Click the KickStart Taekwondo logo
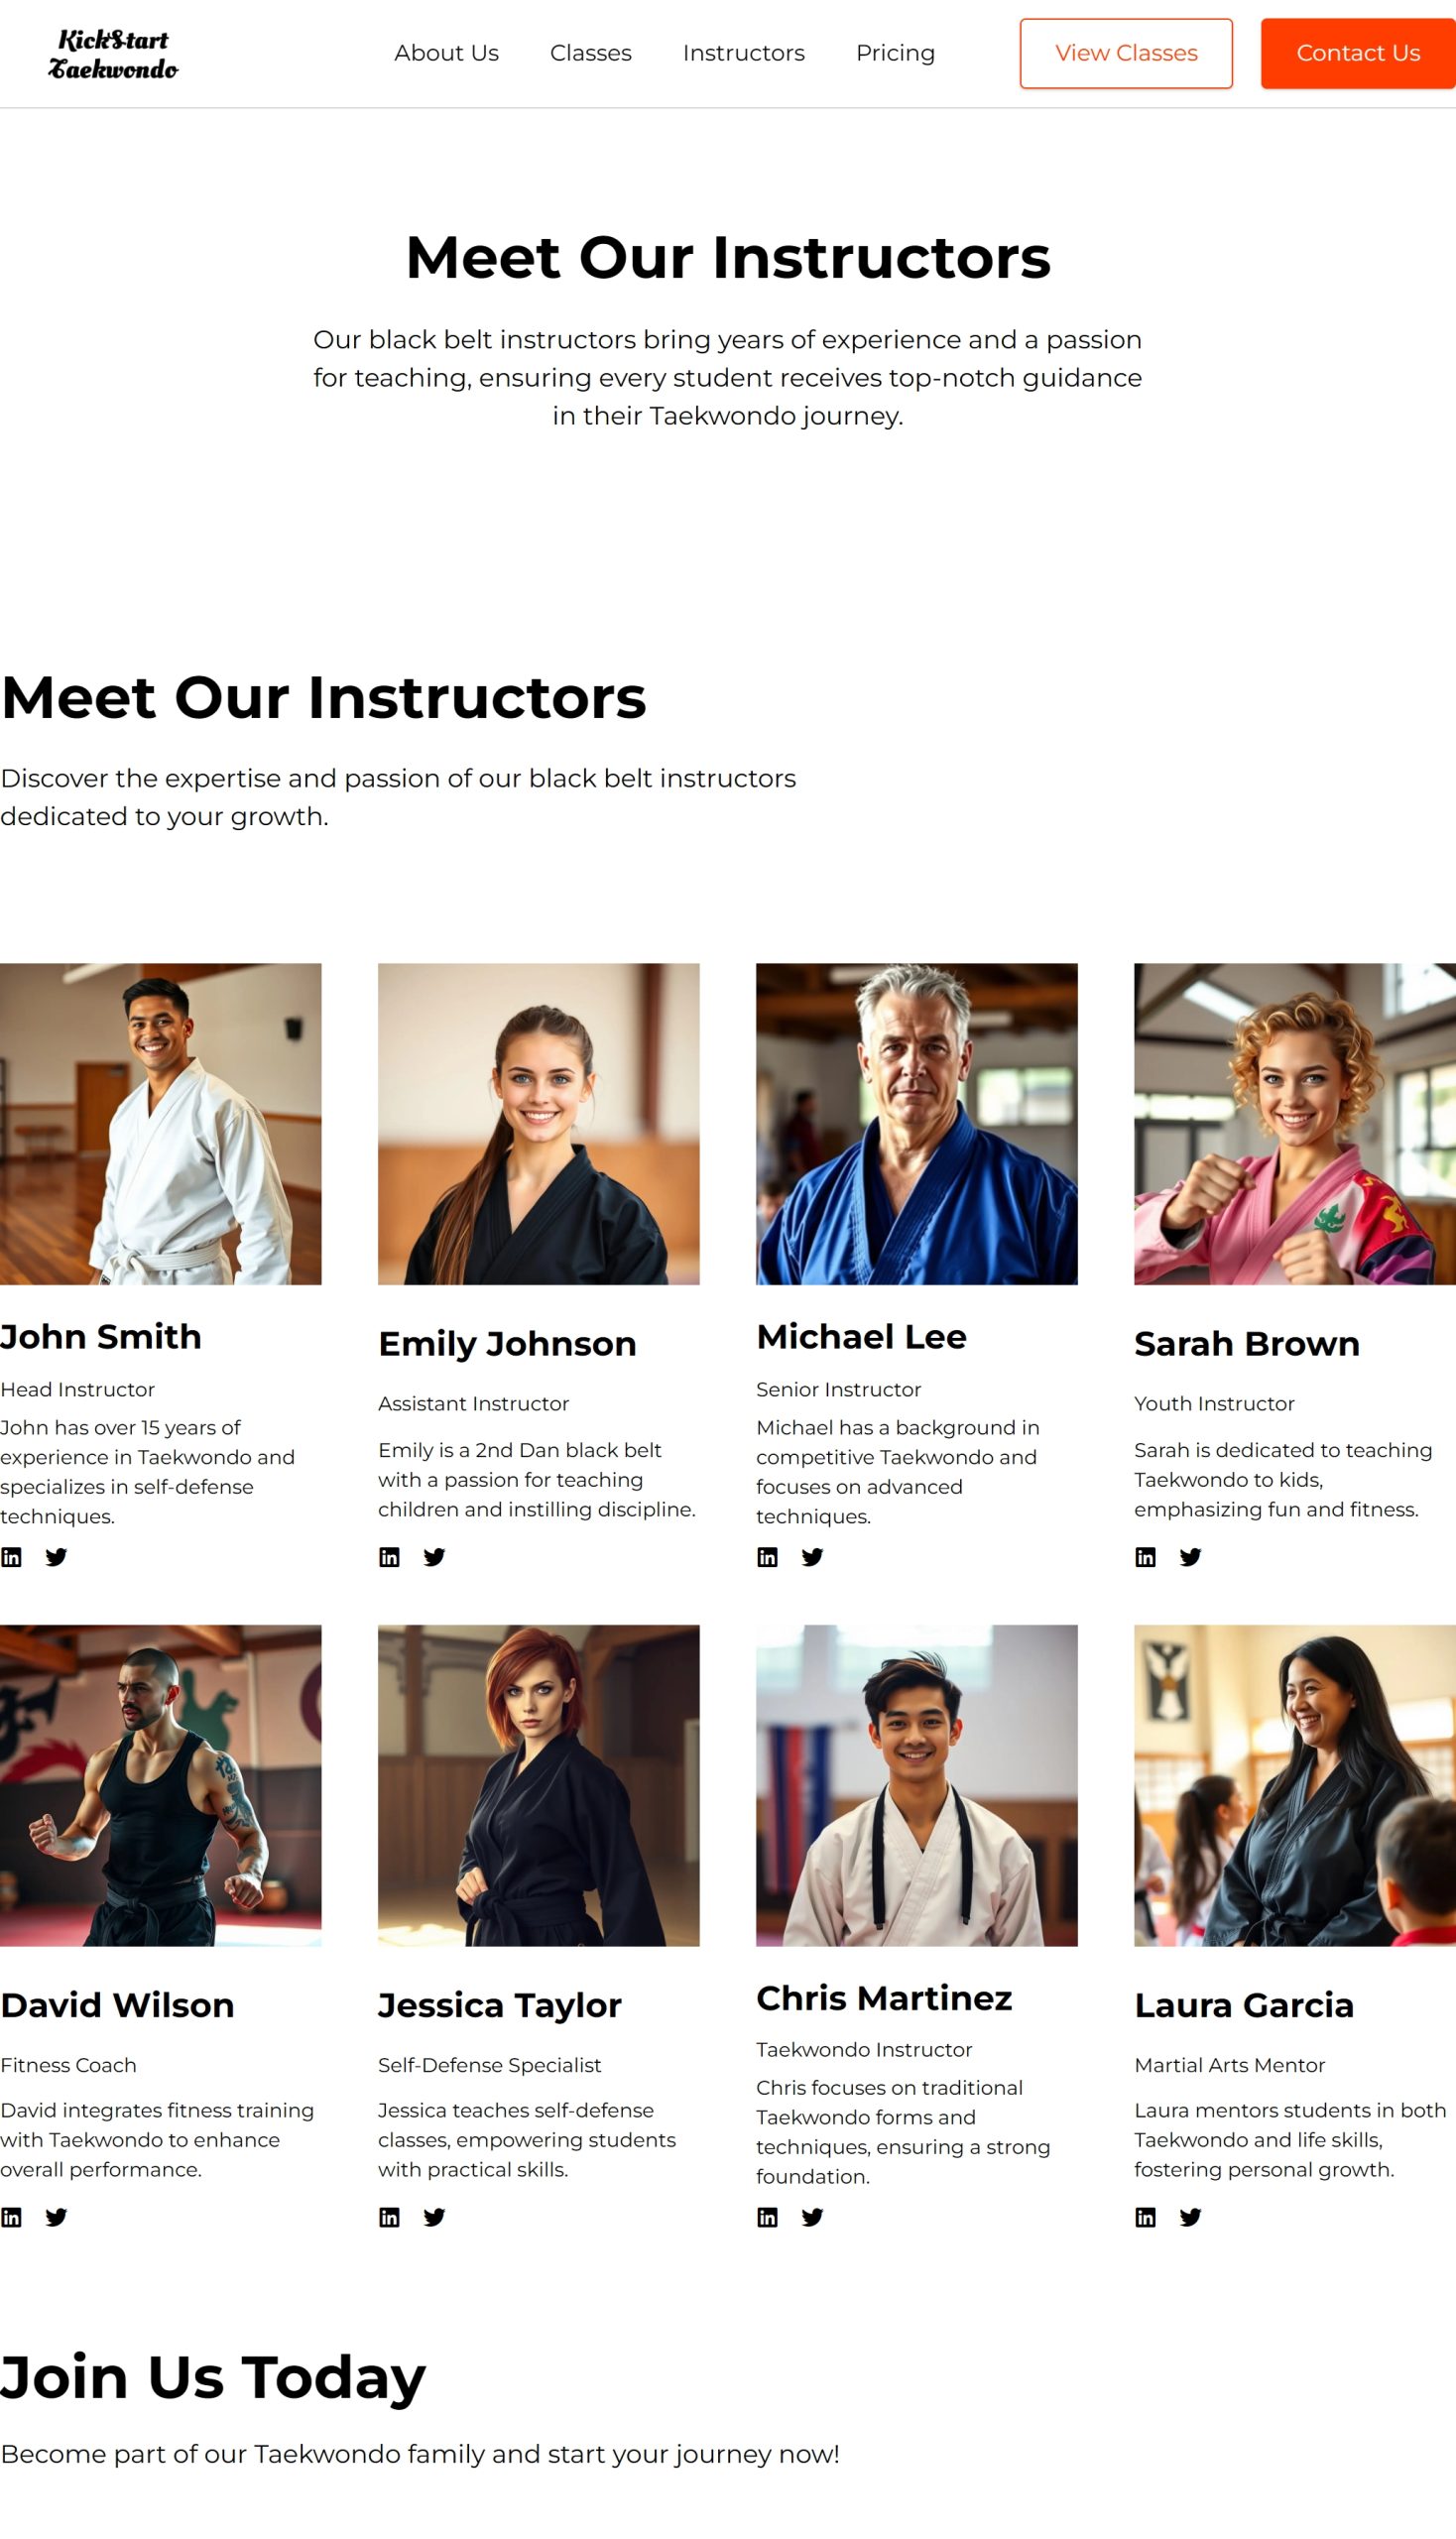Viewport: 1456px width, 2539px height. (x=113, y=54)
